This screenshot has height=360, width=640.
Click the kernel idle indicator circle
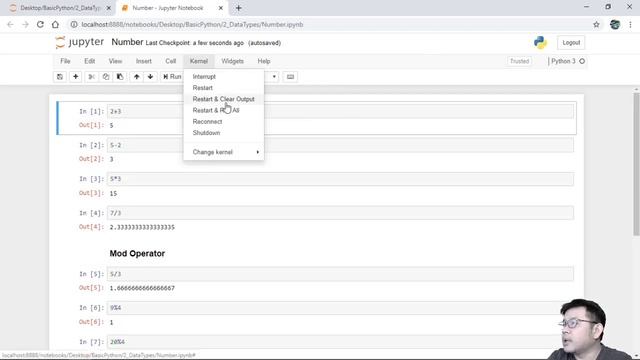coord(582,61)
